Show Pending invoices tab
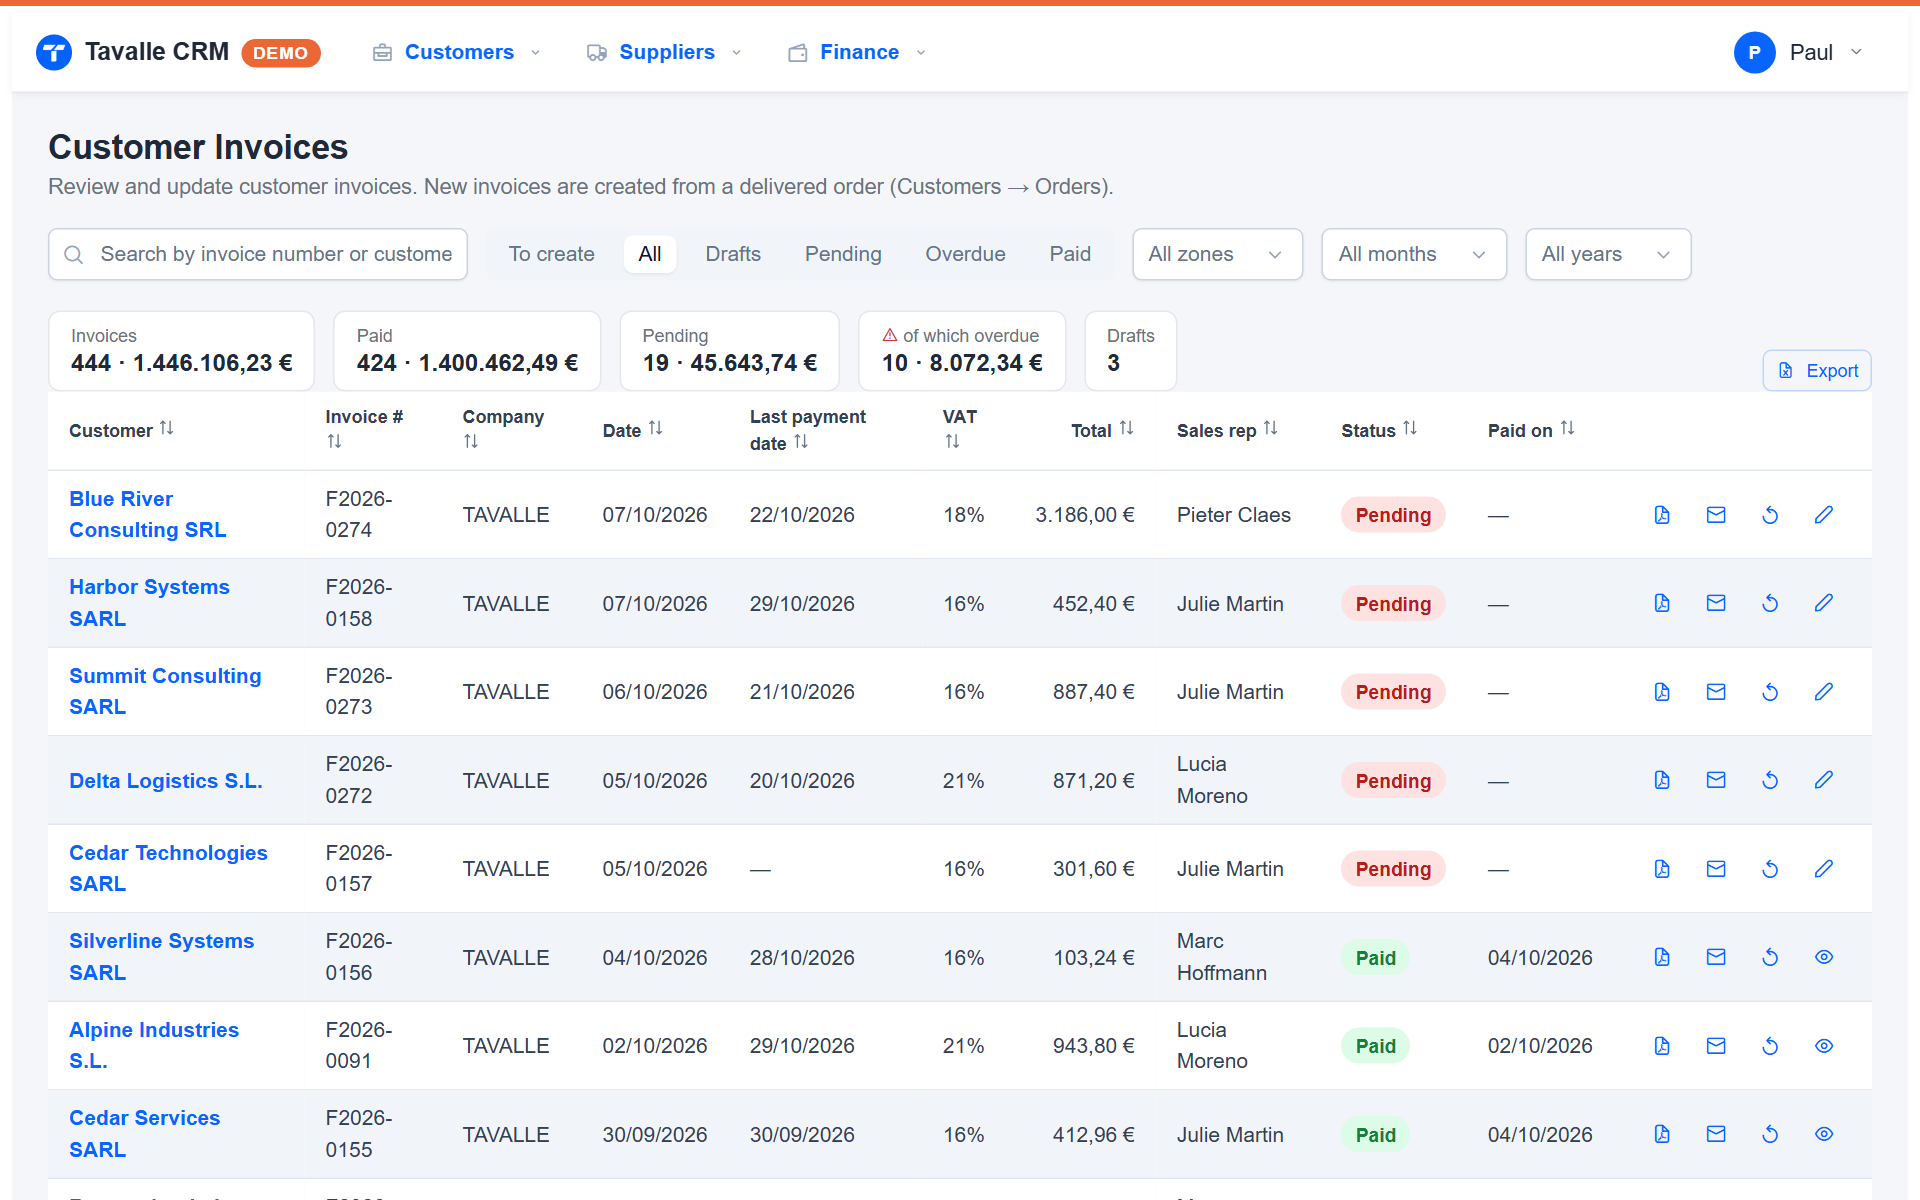Screen dimensions: 1920x1200 pos(843,254)
